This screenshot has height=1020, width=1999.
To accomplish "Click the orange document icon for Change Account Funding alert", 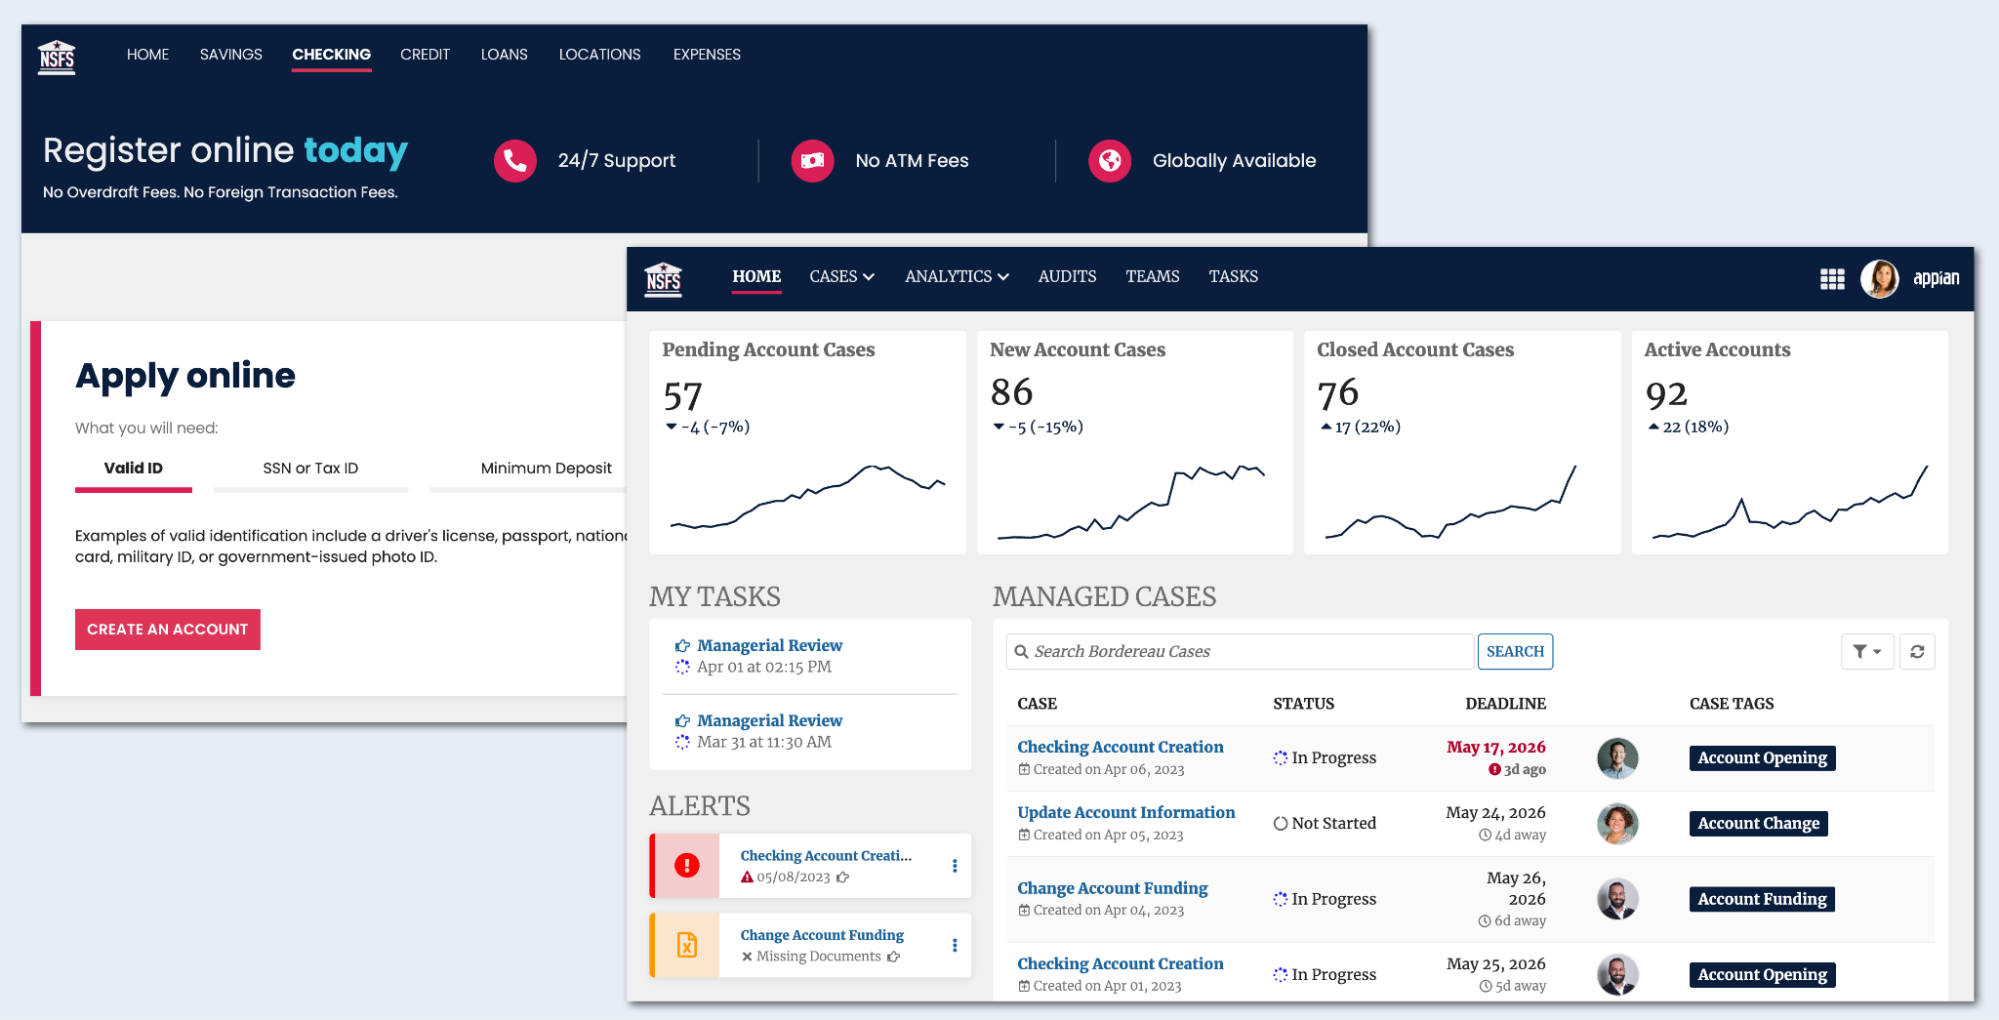I will [687, 945].
